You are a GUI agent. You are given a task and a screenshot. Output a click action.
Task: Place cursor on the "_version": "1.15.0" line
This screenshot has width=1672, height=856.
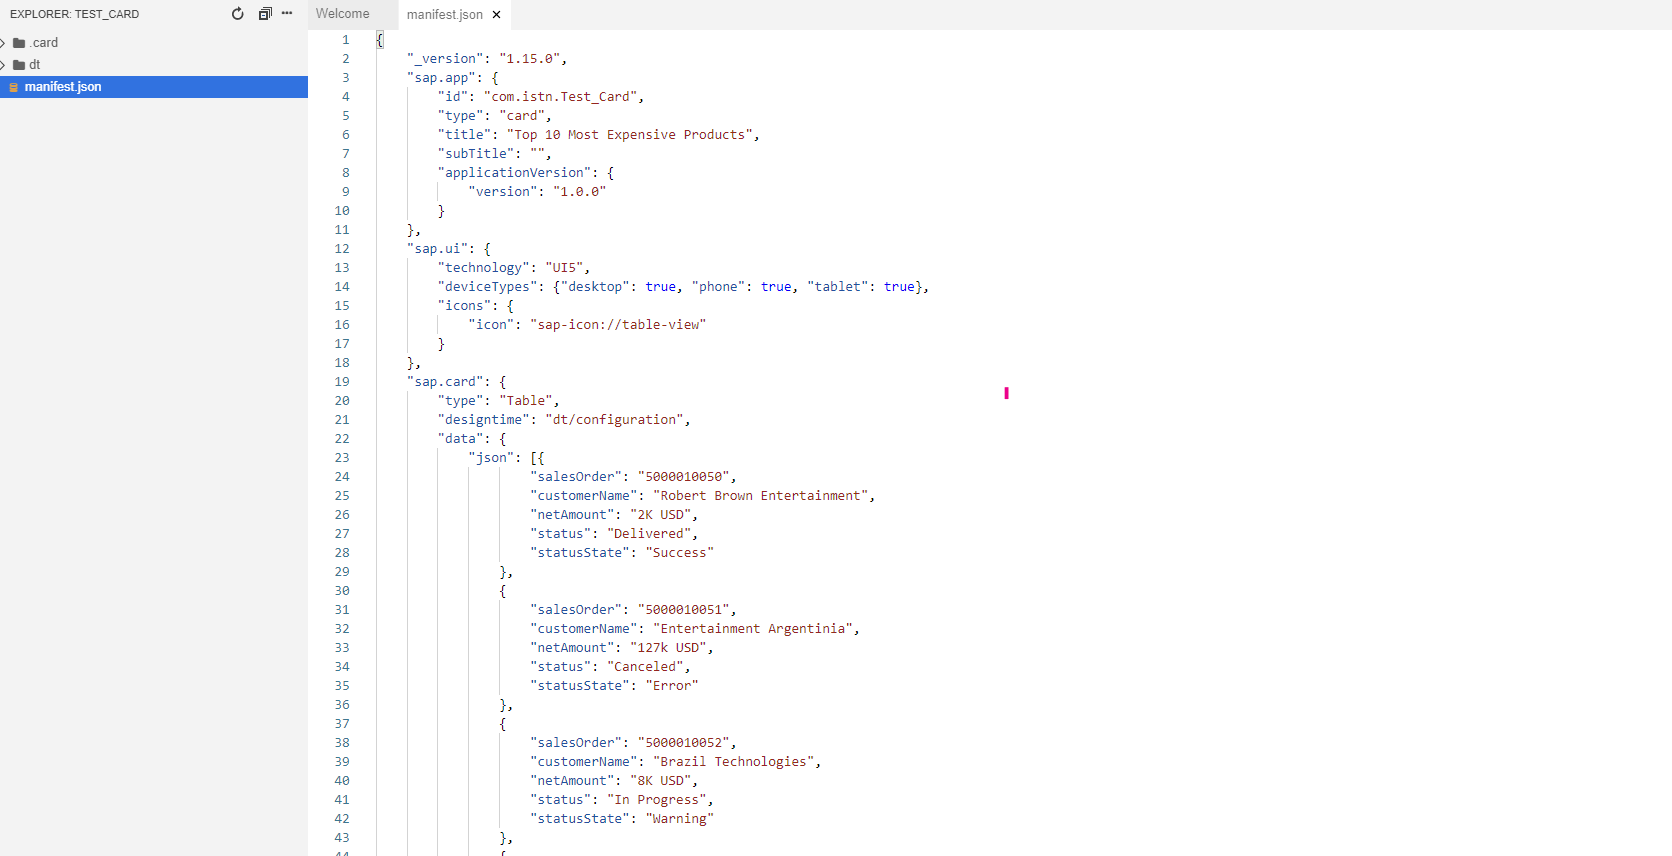[487, 59]
